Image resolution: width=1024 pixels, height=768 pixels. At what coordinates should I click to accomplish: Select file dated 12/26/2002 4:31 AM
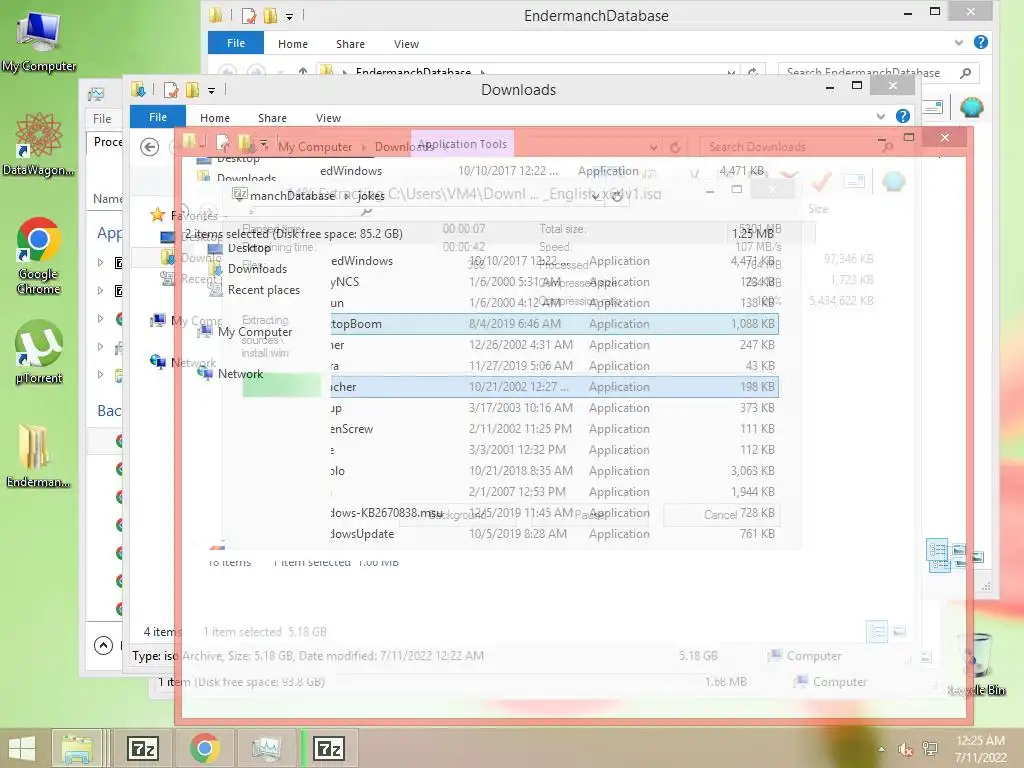pyautogui.click(x=554, y=345)
